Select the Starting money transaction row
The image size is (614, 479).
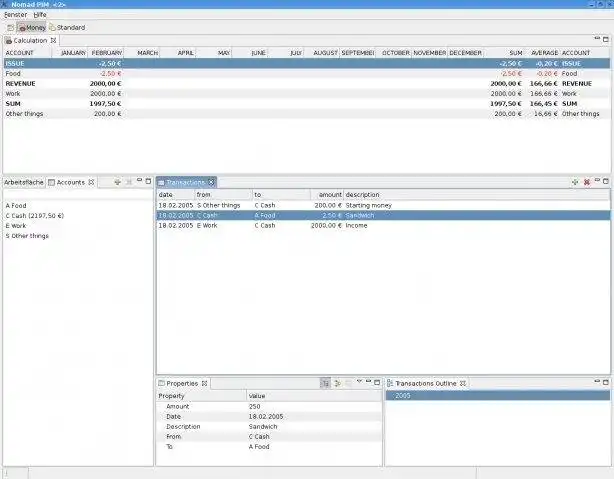tap(383, 205)
